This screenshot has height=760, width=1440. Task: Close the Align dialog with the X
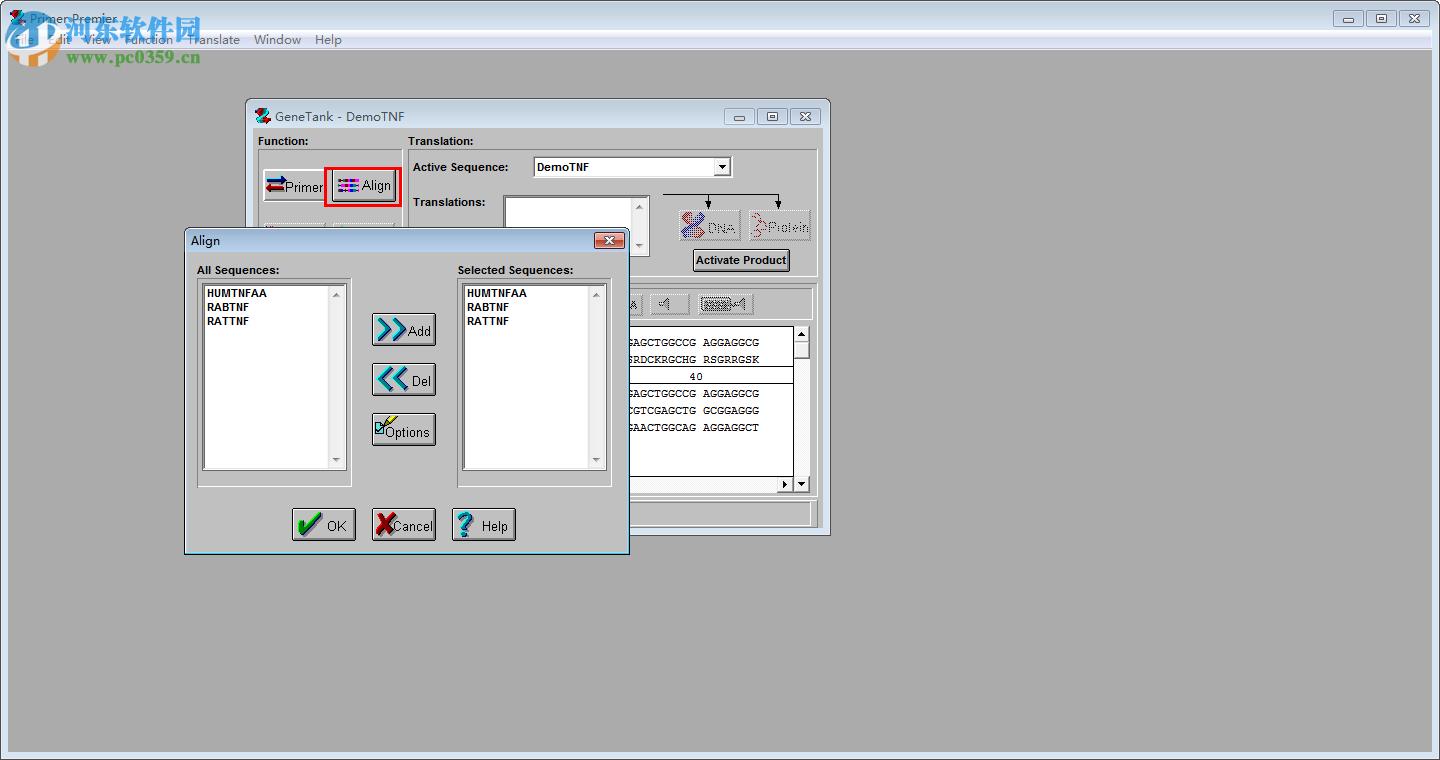pyautogui.click(x=609, y=241)
